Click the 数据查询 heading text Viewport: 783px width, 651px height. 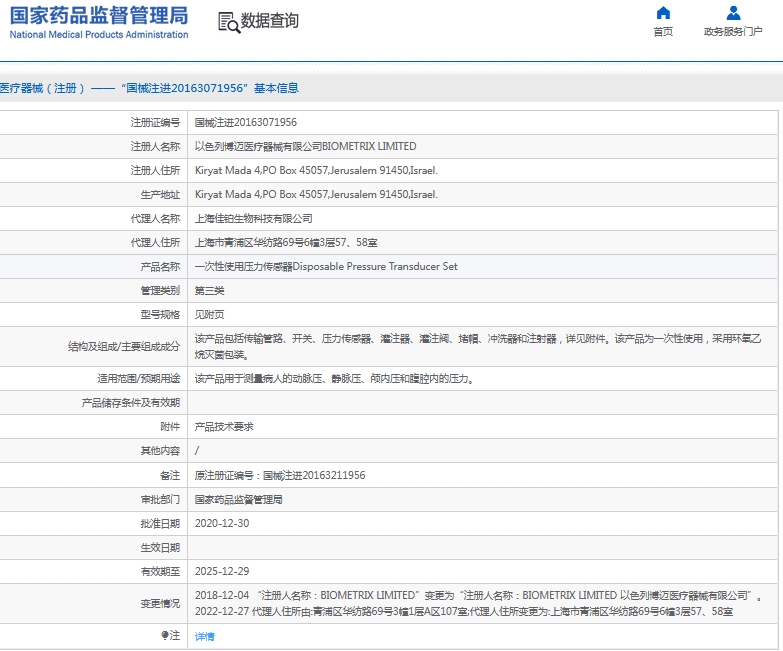pos(270,21)
